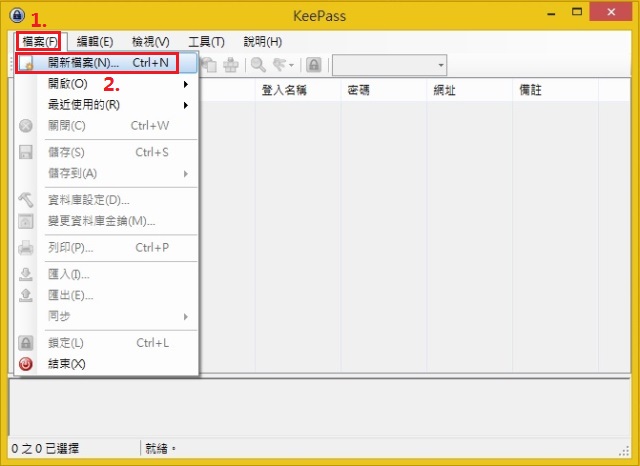This screenshot has width=640, height=466.
Task: Open the 檔案(F) menu
Action: [x=39, y=42]
